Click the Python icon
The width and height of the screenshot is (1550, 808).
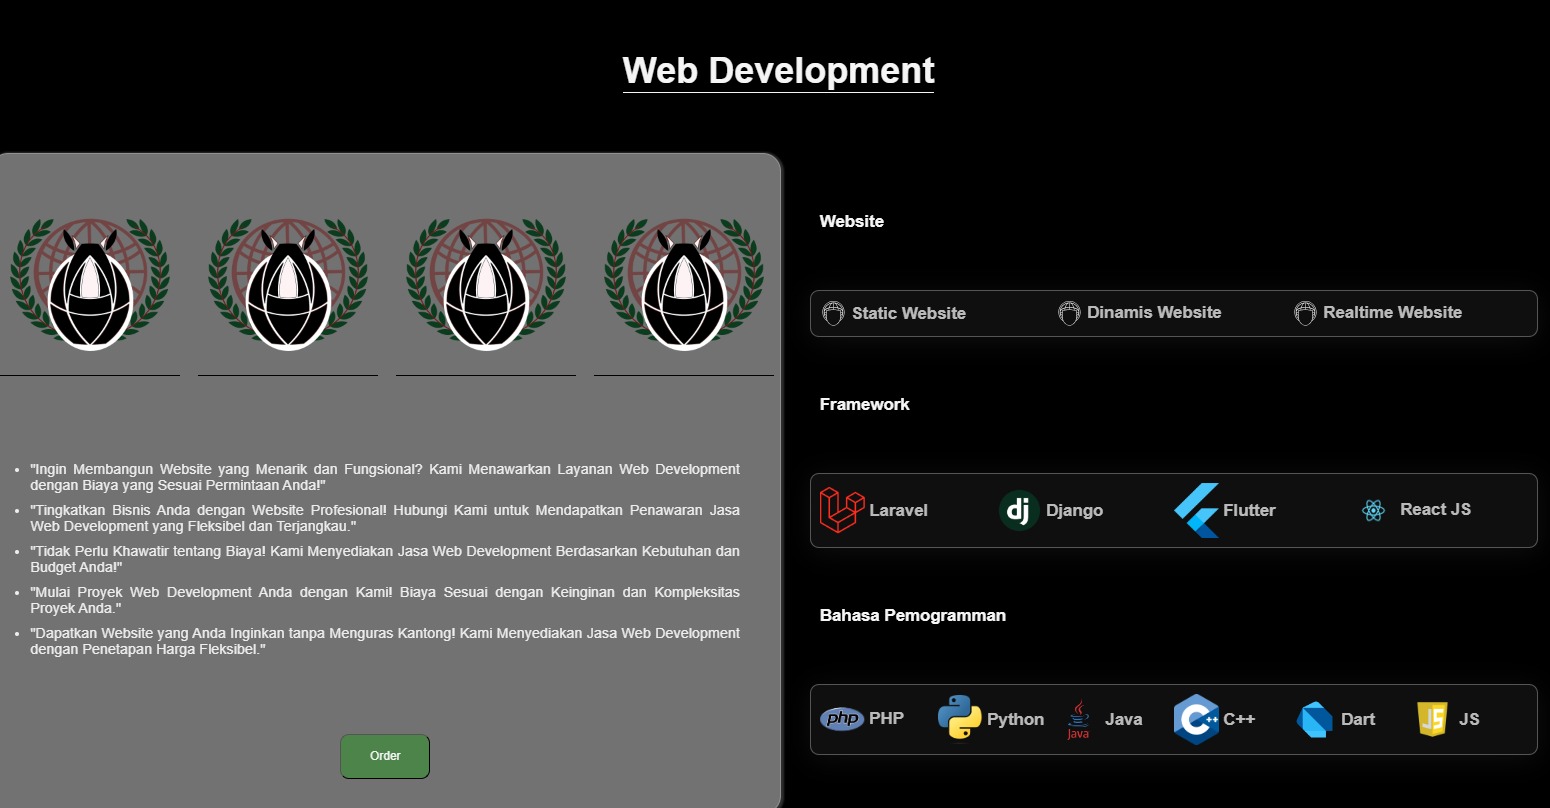[x=958, y=719]
